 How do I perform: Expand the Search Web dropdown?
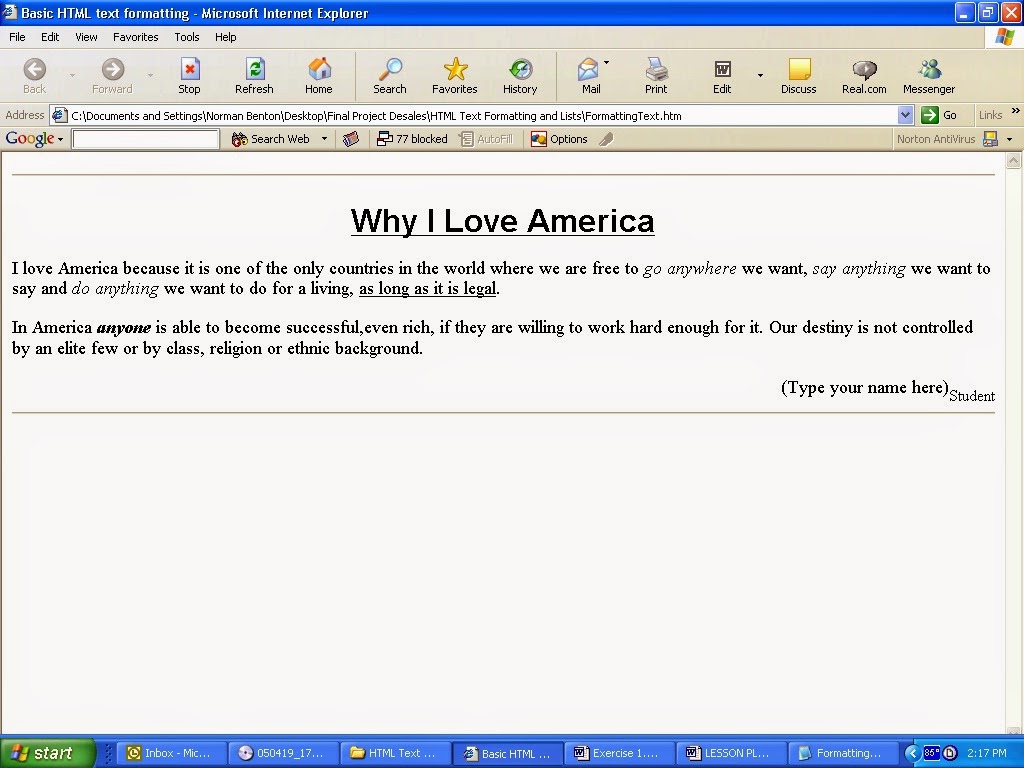(x=324, y=139)
